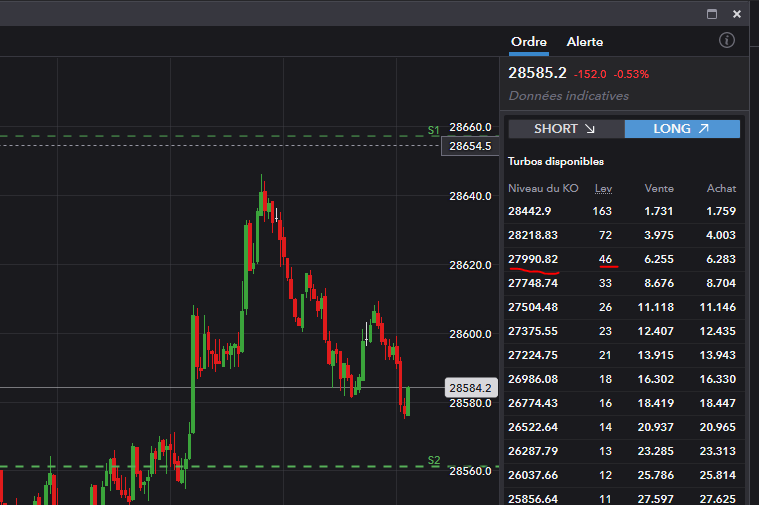
Task: Select the LONG direction toggle
Action: [x=682, y=129]
